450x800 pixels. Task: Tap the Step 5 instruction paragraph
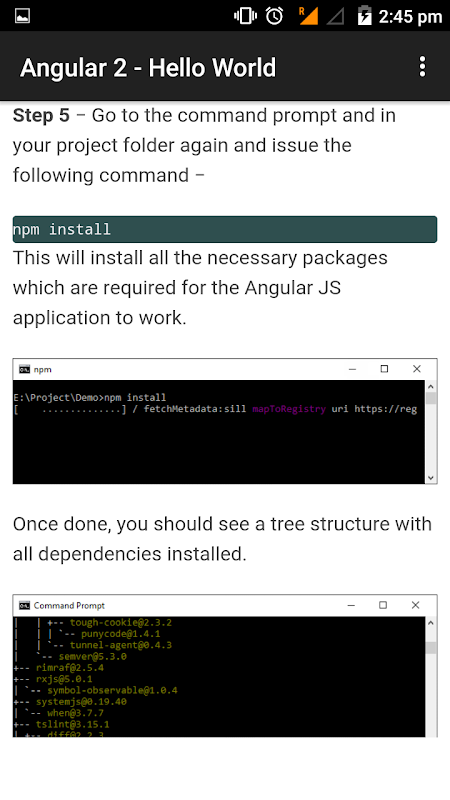(x=204, y=145)
